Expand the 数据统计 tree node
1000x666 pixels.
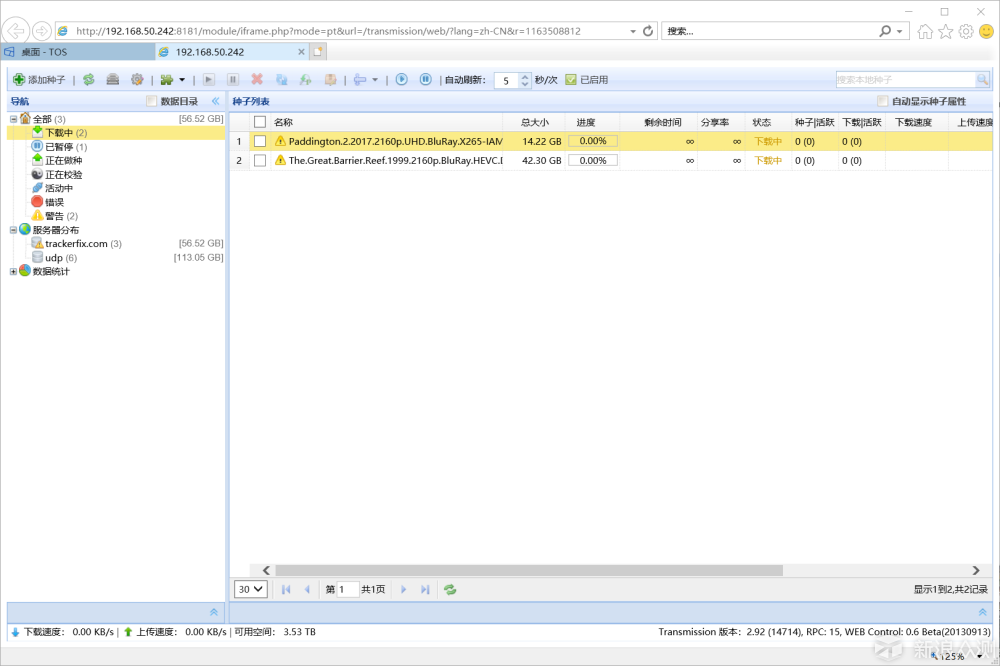coord(13,271)
